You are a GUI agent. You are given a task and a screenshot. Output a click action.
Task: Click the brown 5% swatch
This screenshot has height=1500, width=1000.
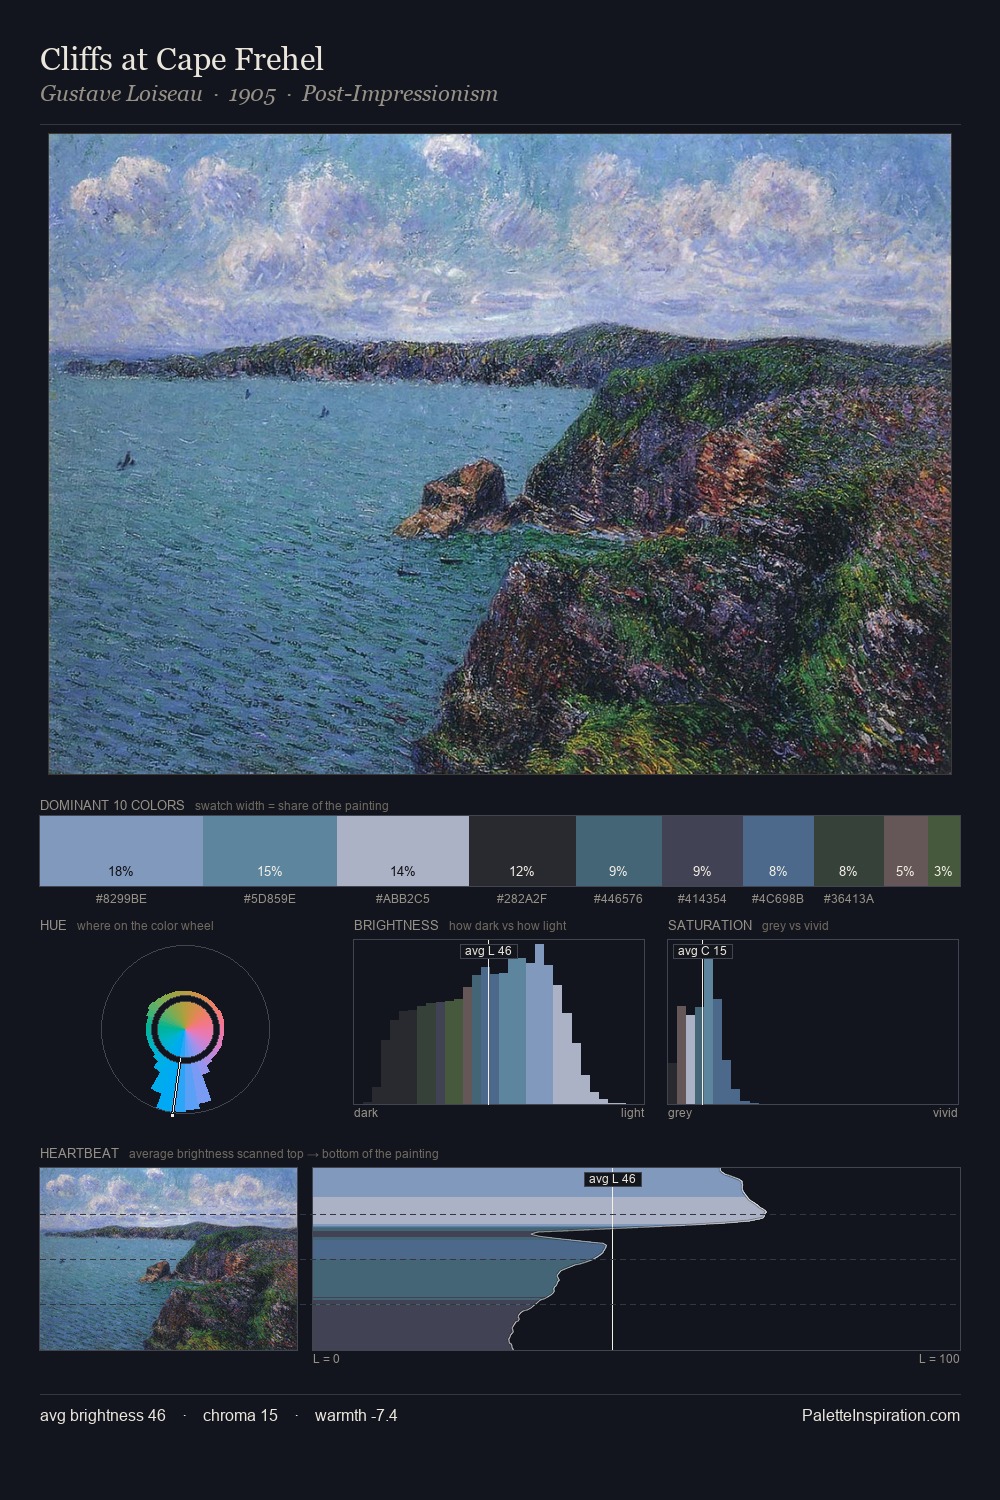906,851
